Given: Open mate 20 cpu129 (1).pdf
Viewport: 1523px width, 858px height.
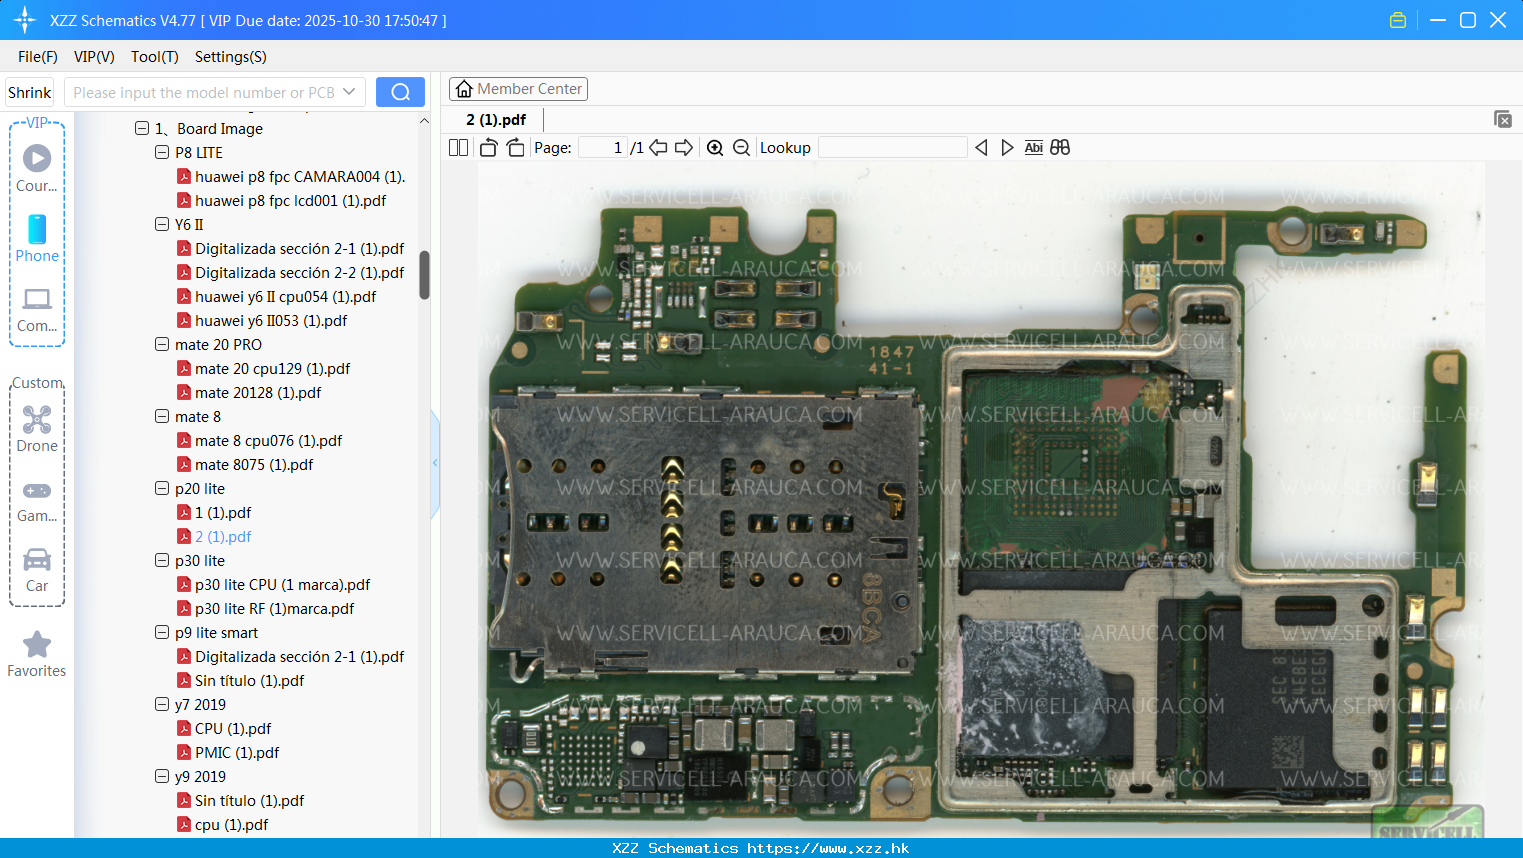Looking at the screenshot, I should (x=272, y=368).
